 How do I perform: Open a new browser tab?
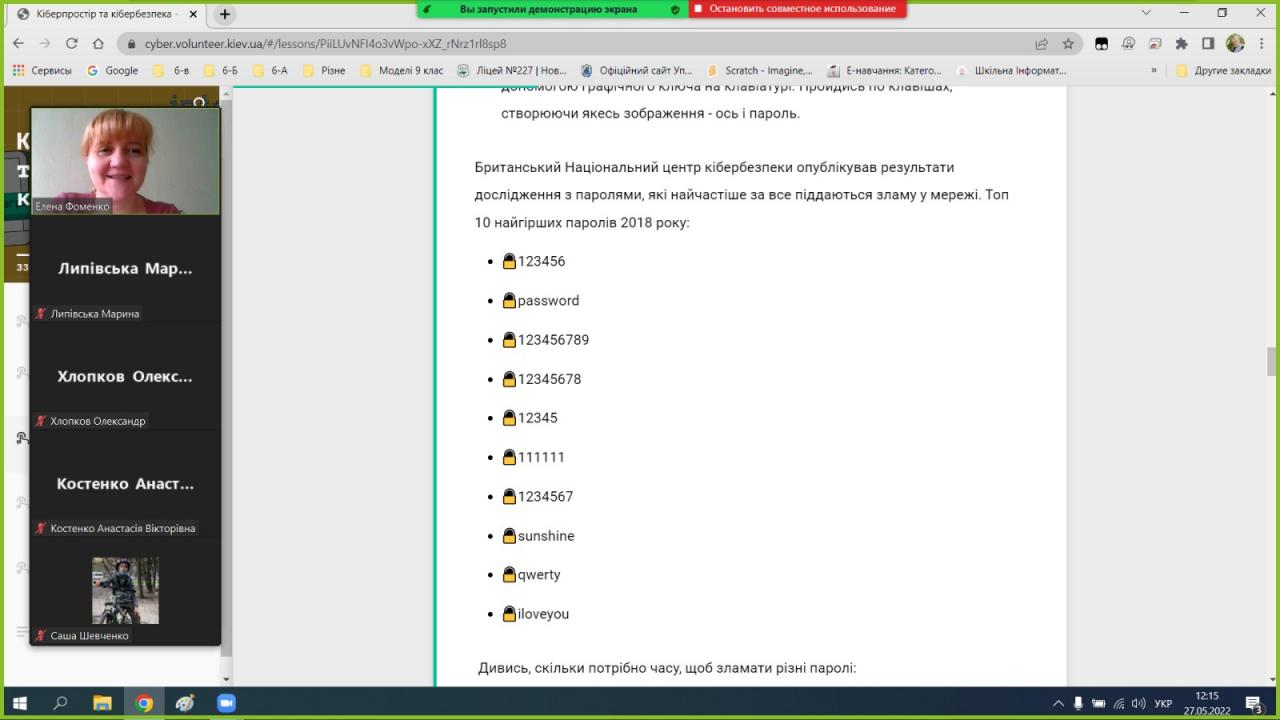coord(225,14)
